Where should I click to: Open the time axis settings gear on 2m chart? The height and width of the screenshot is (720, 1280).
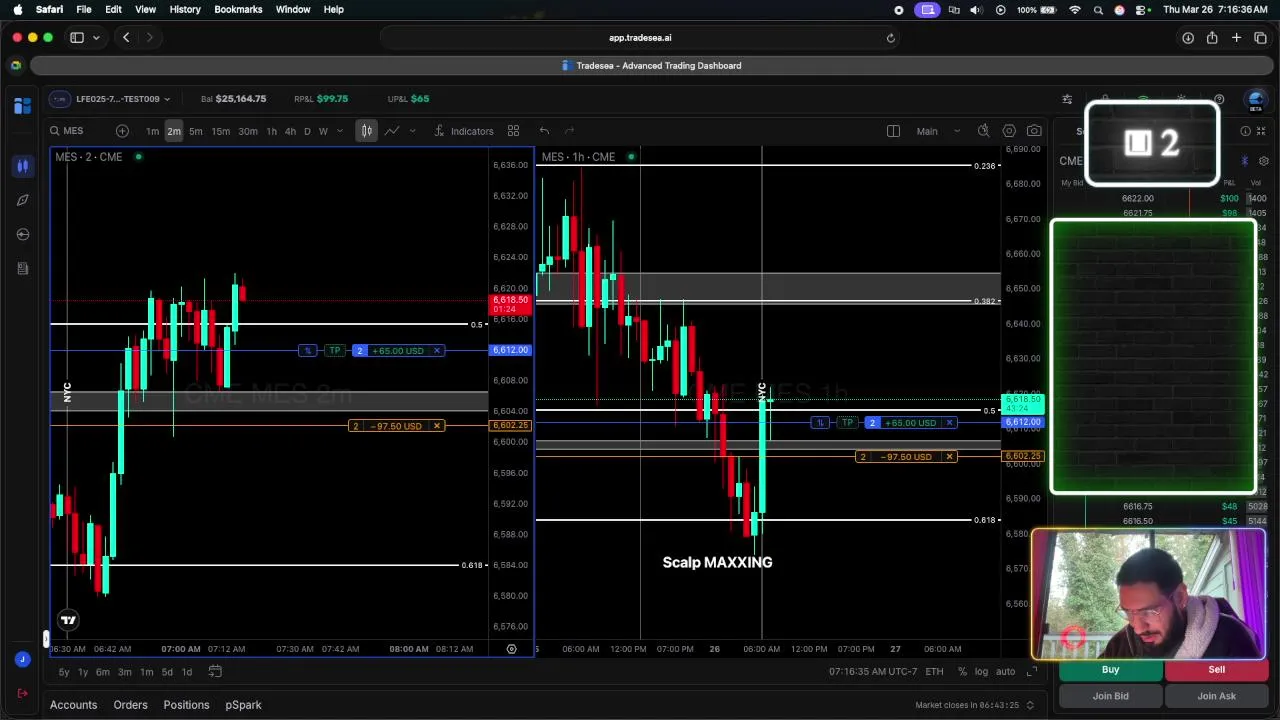(x=511, y=649)
